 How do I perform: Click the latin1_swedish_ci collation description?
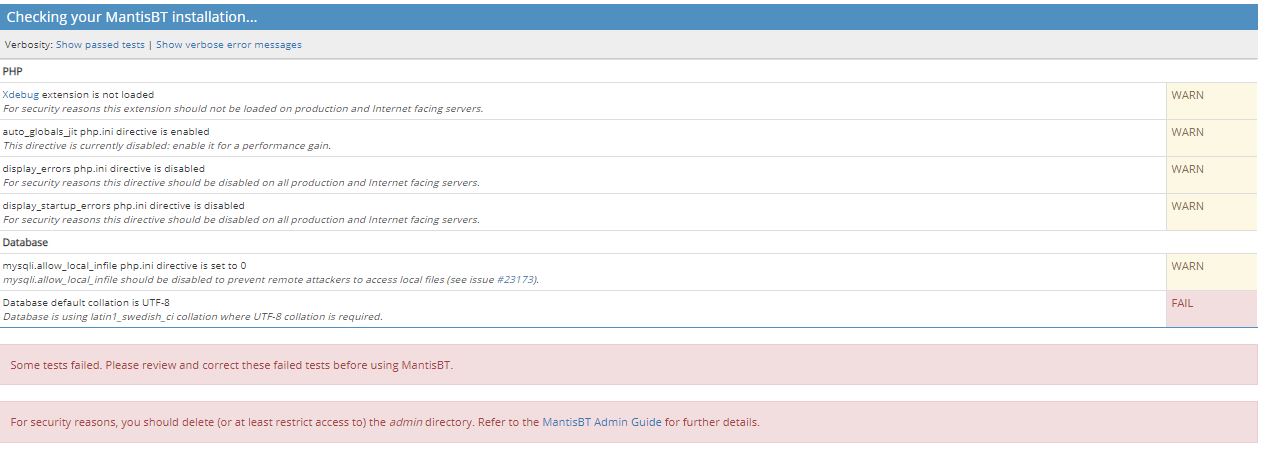coord(192,317)
